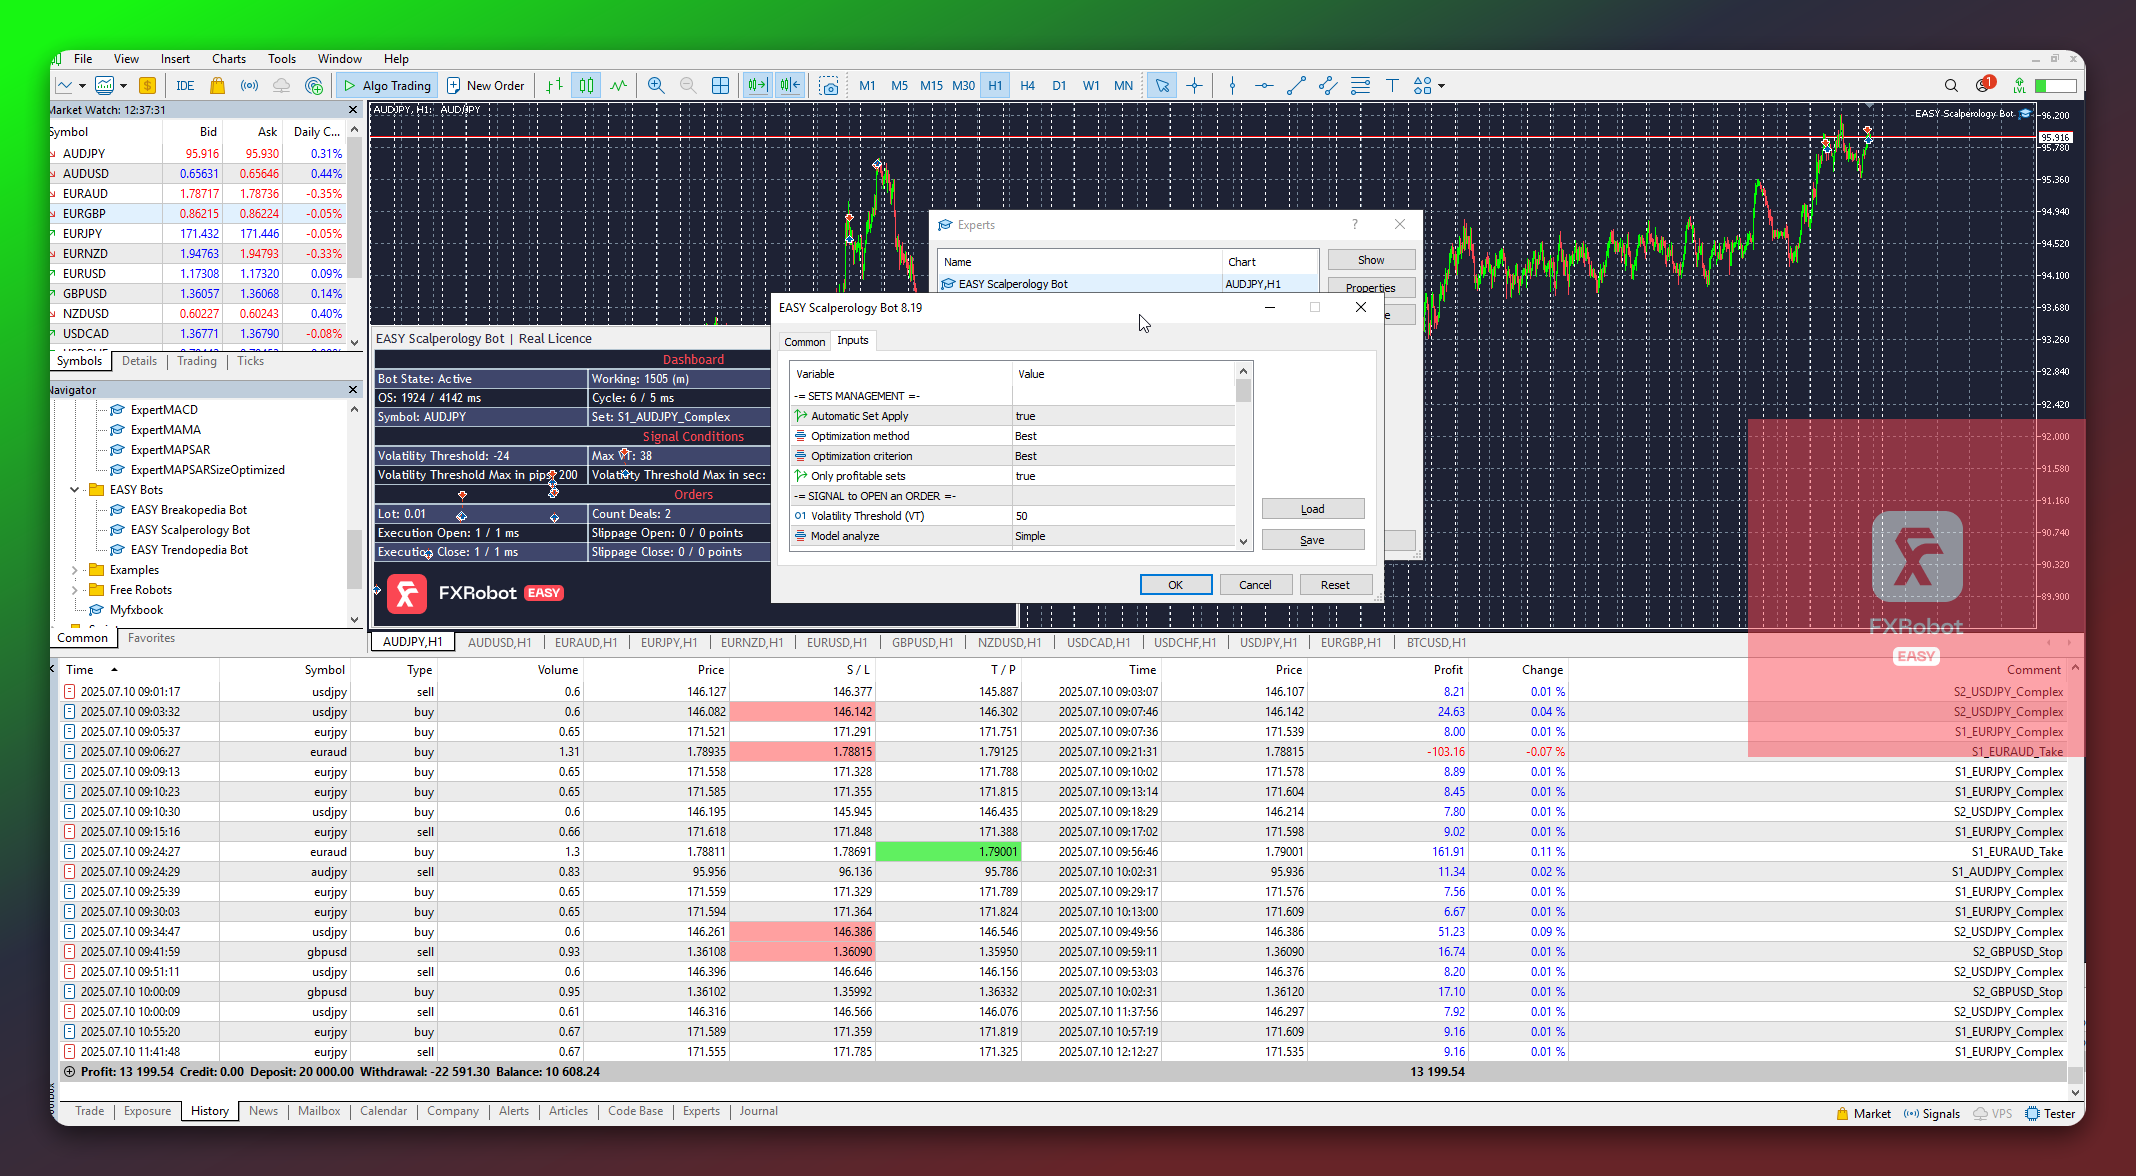This screenshot has height=1176, width=2136.
Task: Open the Charts menu
Action: (x=228, y=59)
